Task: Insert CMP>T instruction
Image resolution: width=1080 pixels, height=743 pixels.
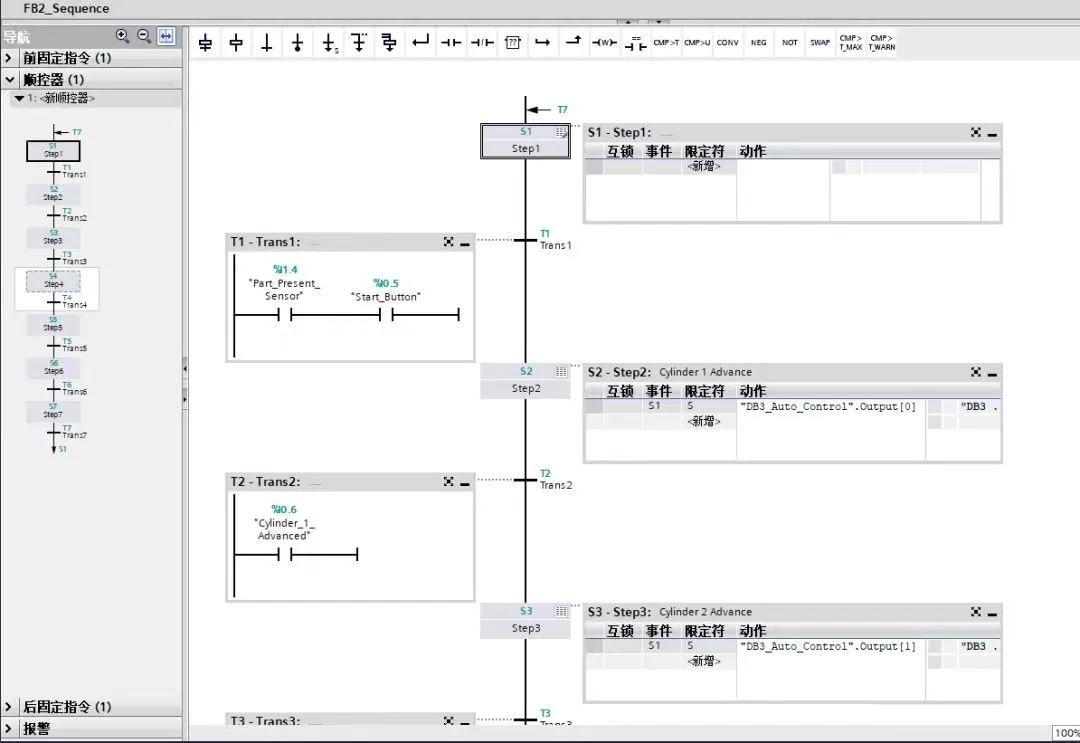Action: (x=666, y=43)
